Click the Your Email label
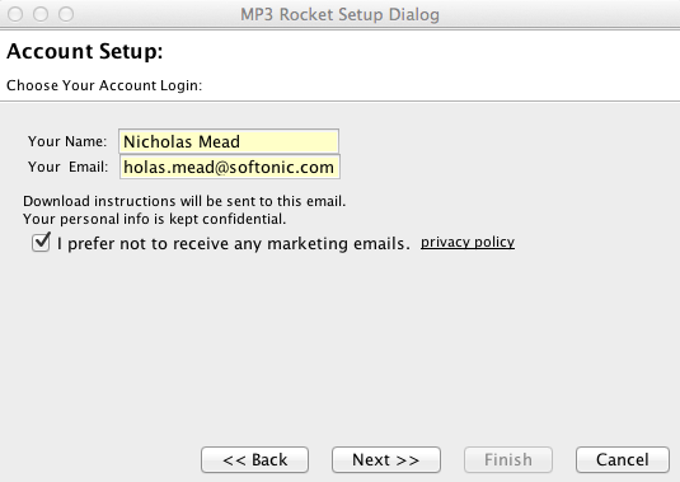 (x=67, y=167)
